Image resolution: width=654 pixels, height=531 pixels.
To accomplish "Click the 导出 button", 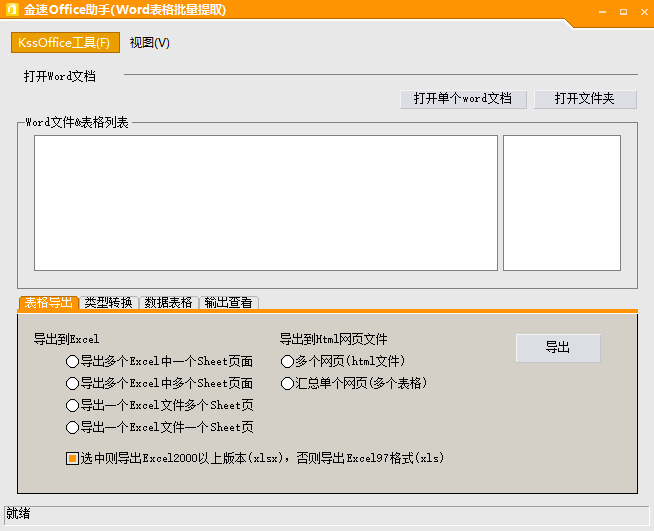I will [558, 348].
